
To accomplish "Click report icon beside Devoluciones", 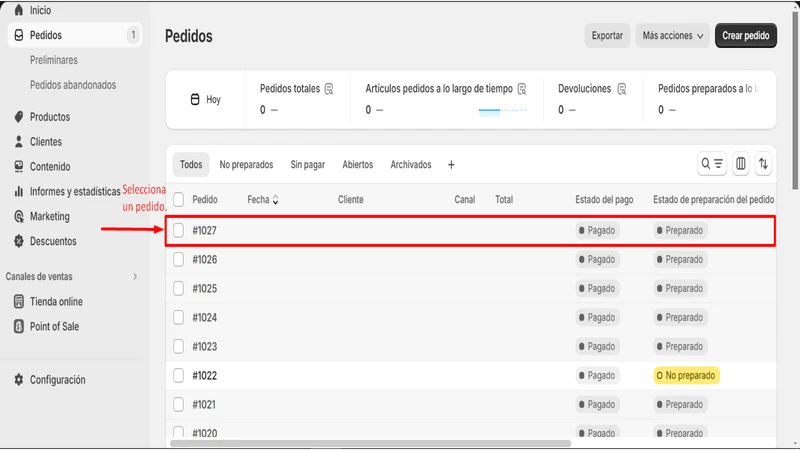I will point(621,89).
